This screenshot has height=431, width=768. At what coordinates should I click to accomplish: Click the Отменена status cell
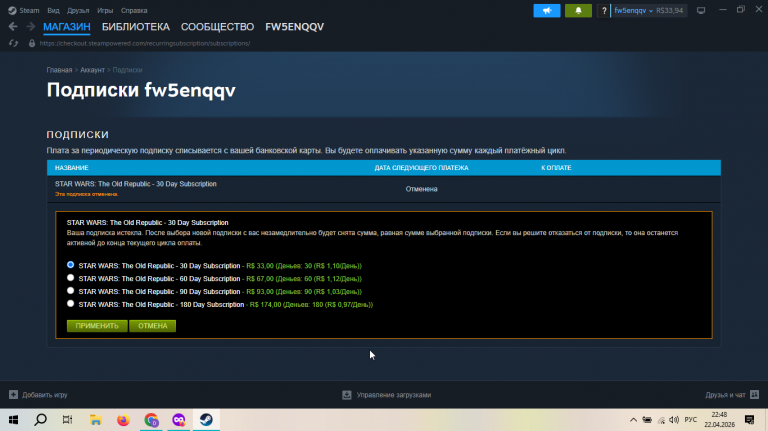click(421, 189)
